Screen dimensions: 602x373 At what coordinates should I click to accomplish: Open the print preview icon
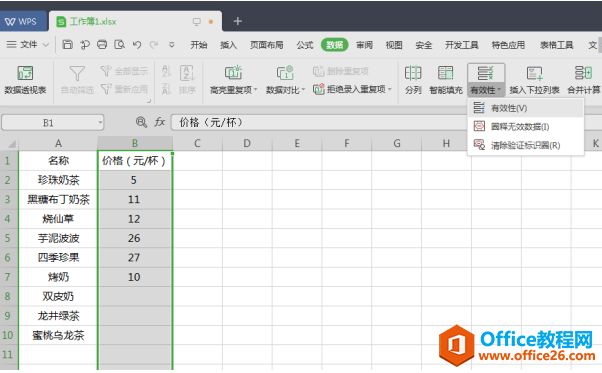point(119,45)
